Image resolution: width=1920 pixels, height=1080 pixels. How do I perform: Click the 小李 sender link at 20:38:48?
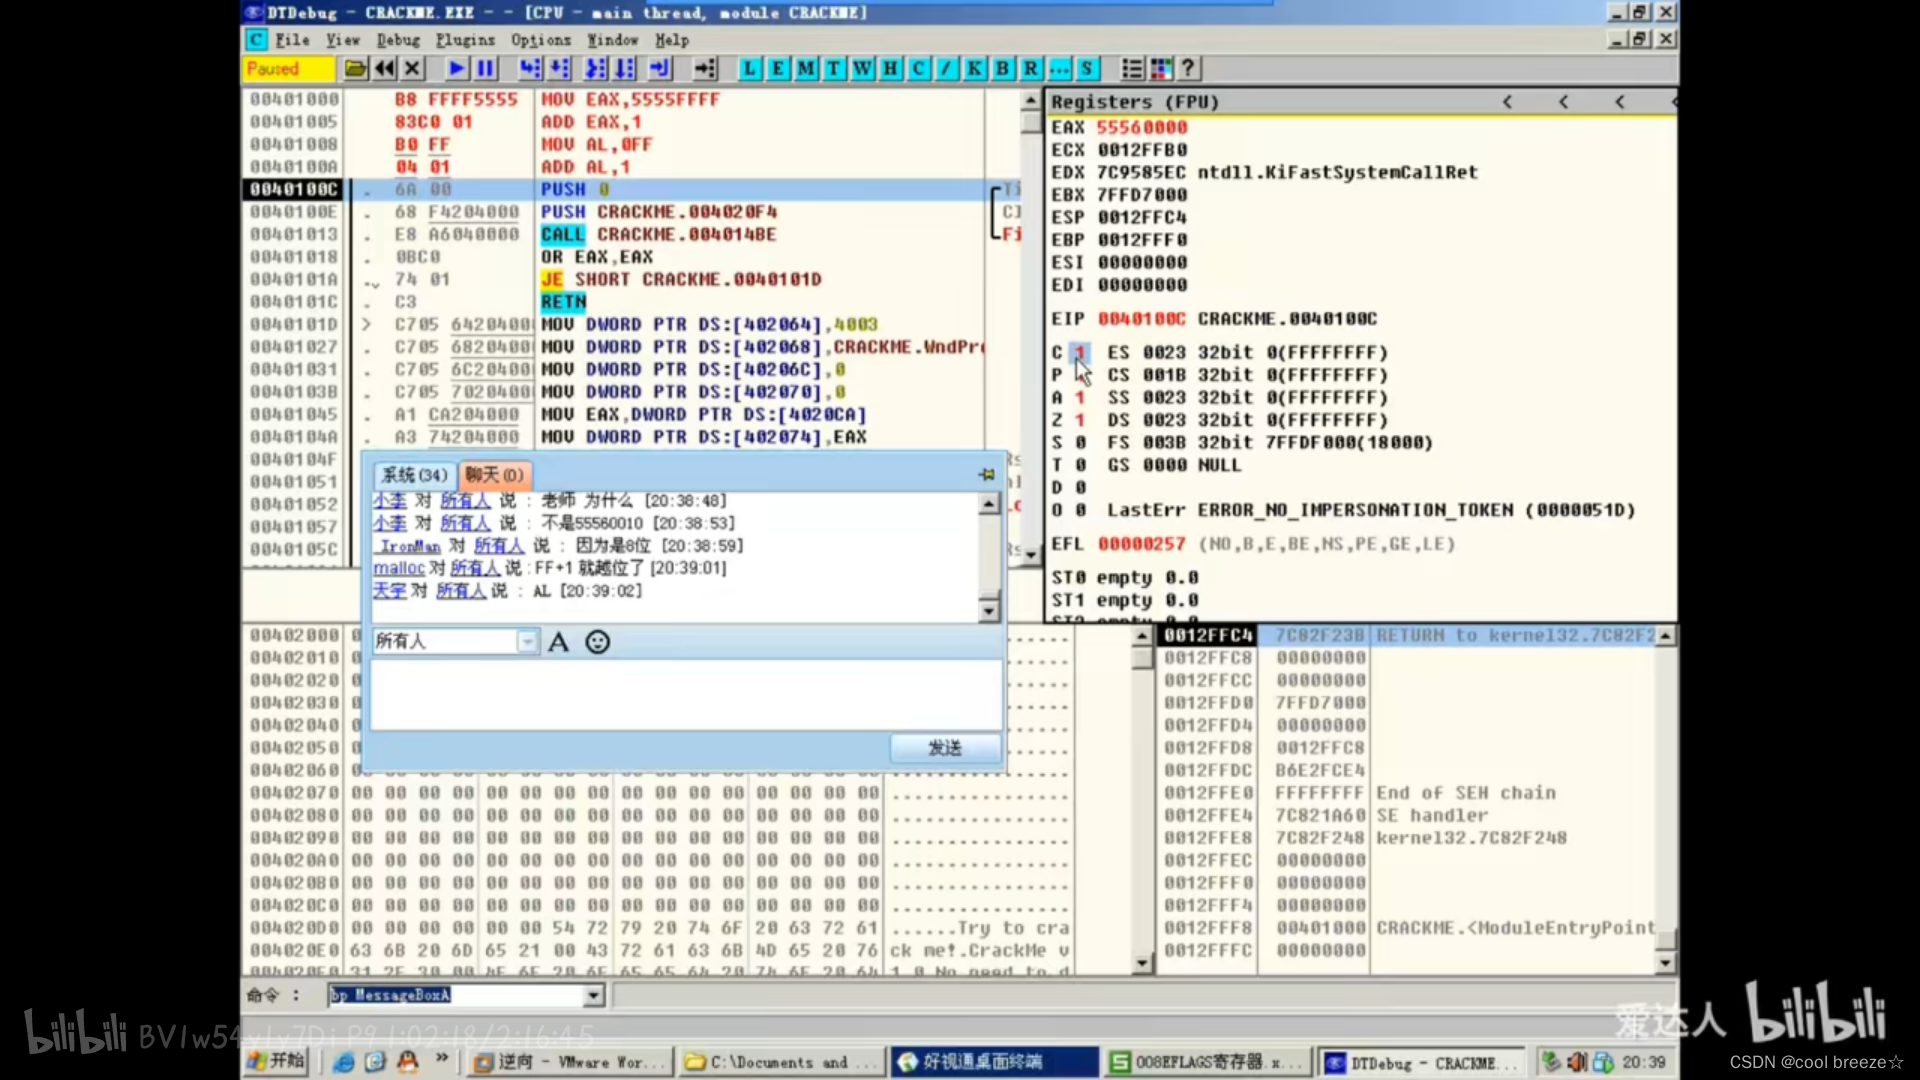pyautogui.click(x=390, y=500)
